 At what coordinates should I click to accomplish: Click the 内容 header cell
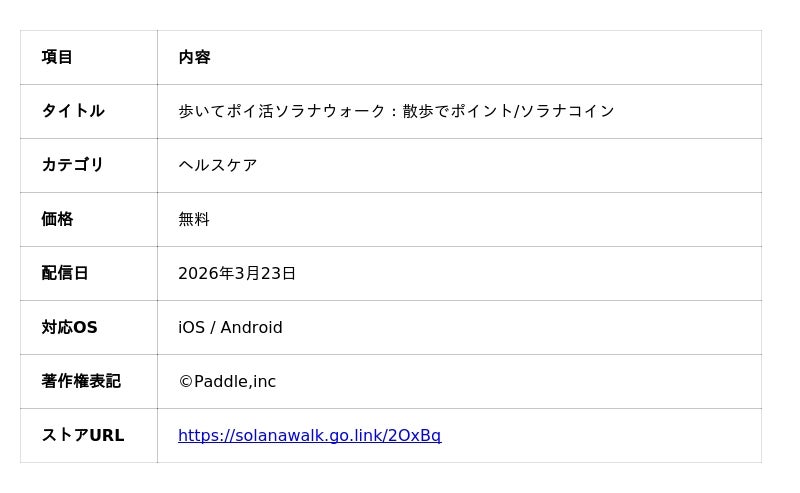(x=194, y=58)
